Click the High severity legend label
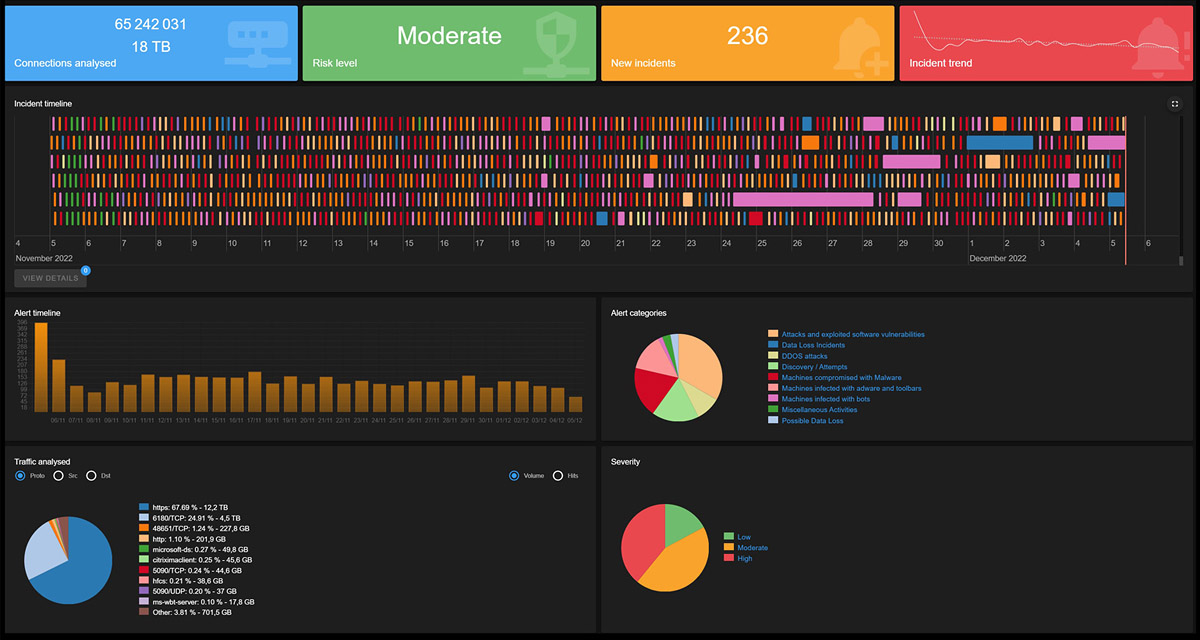 [x=745, y=558]
